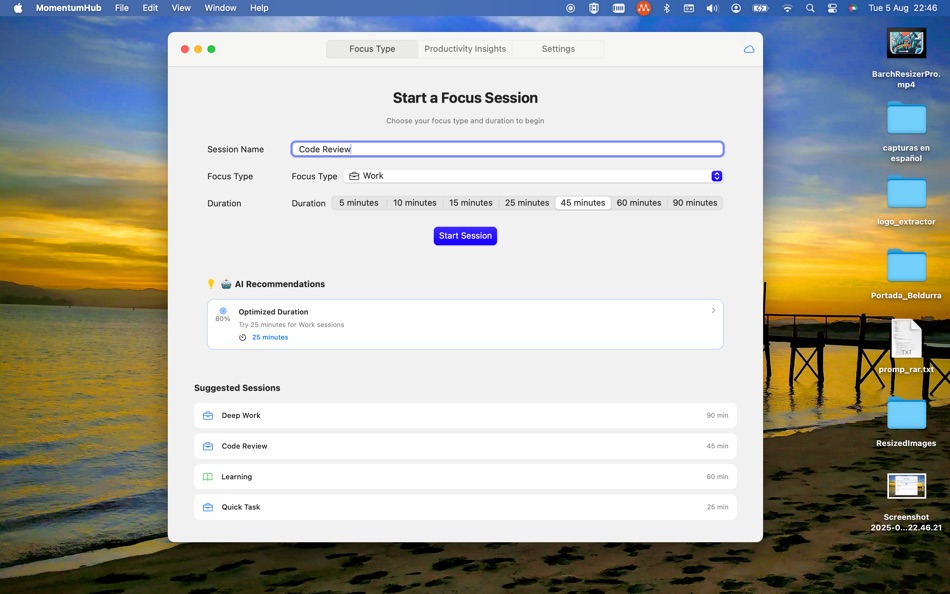This screenshot has height=594, width=950.
Task: Select the 60 minutes duration option
Action: [x=639, y=202]
